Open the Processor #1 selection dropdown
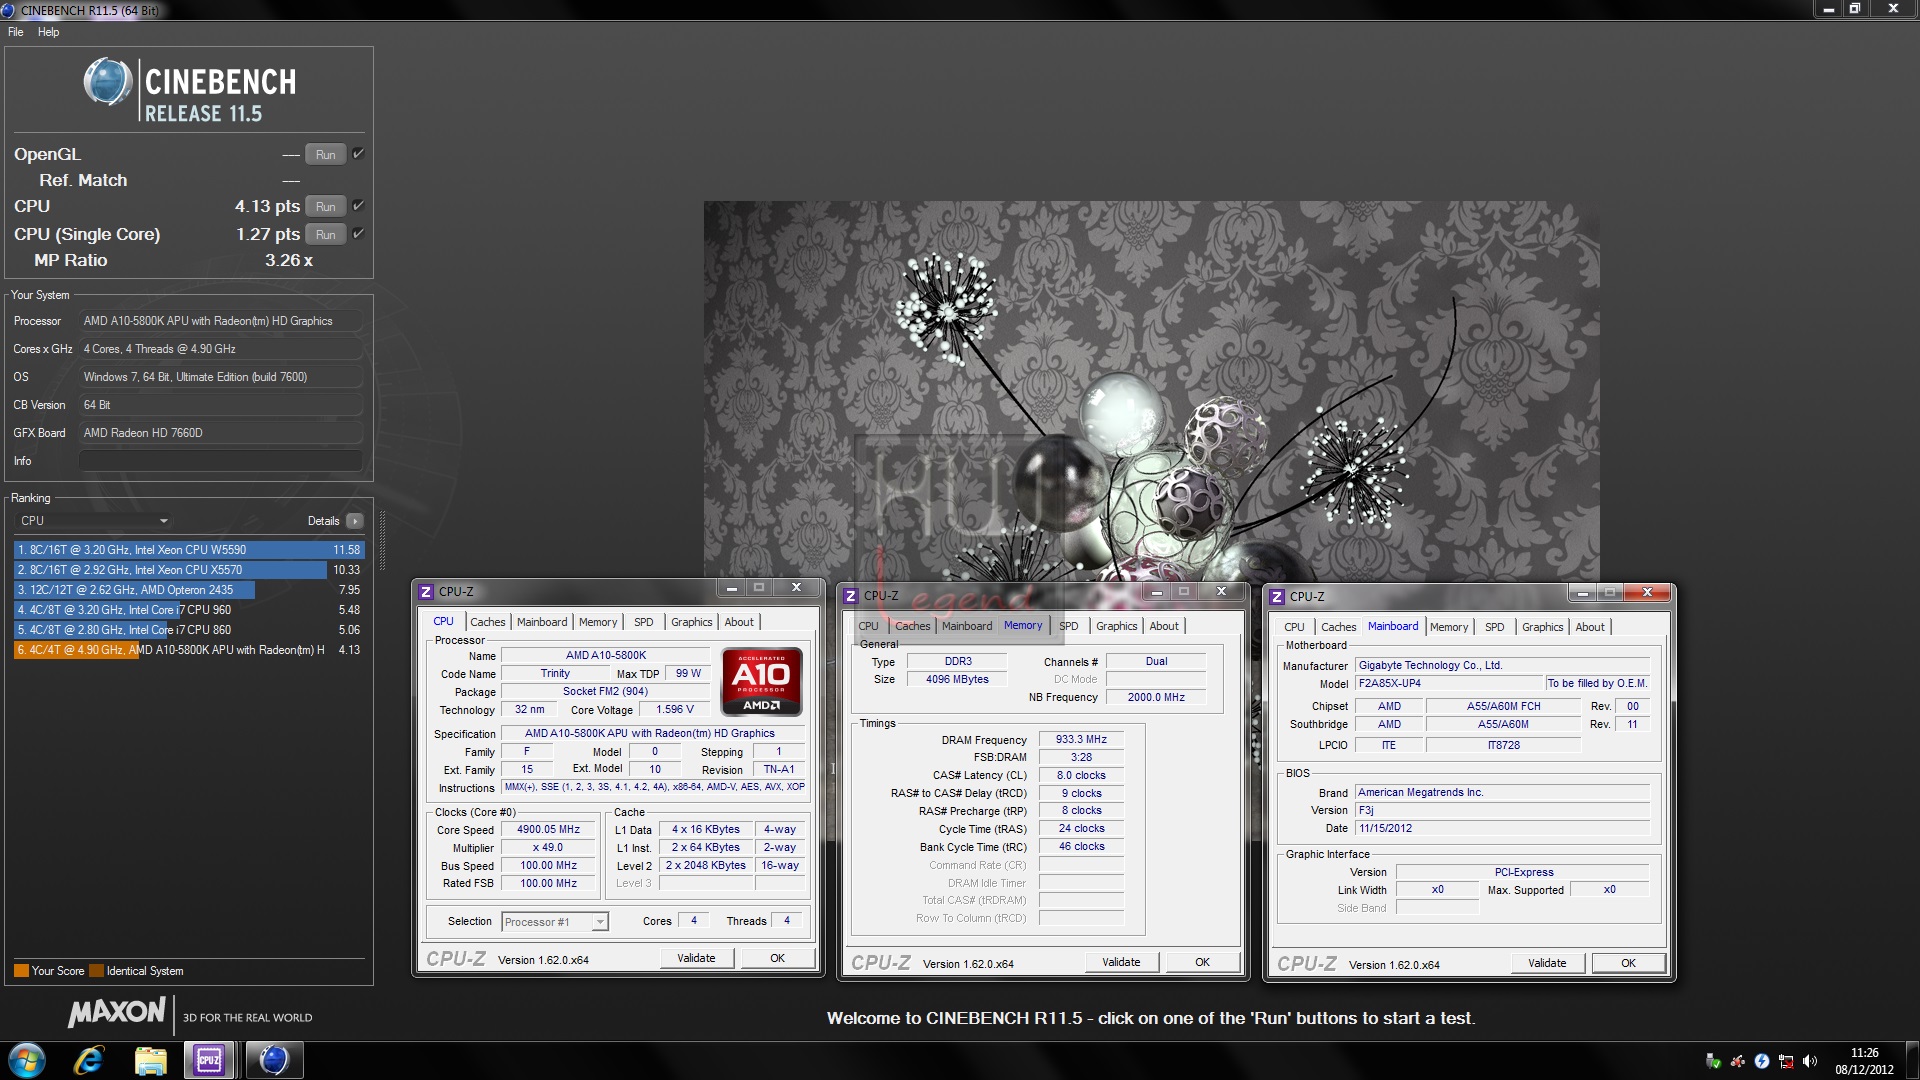The height and width of the screenshot is (1080, 1920). (x=555, y=922)
